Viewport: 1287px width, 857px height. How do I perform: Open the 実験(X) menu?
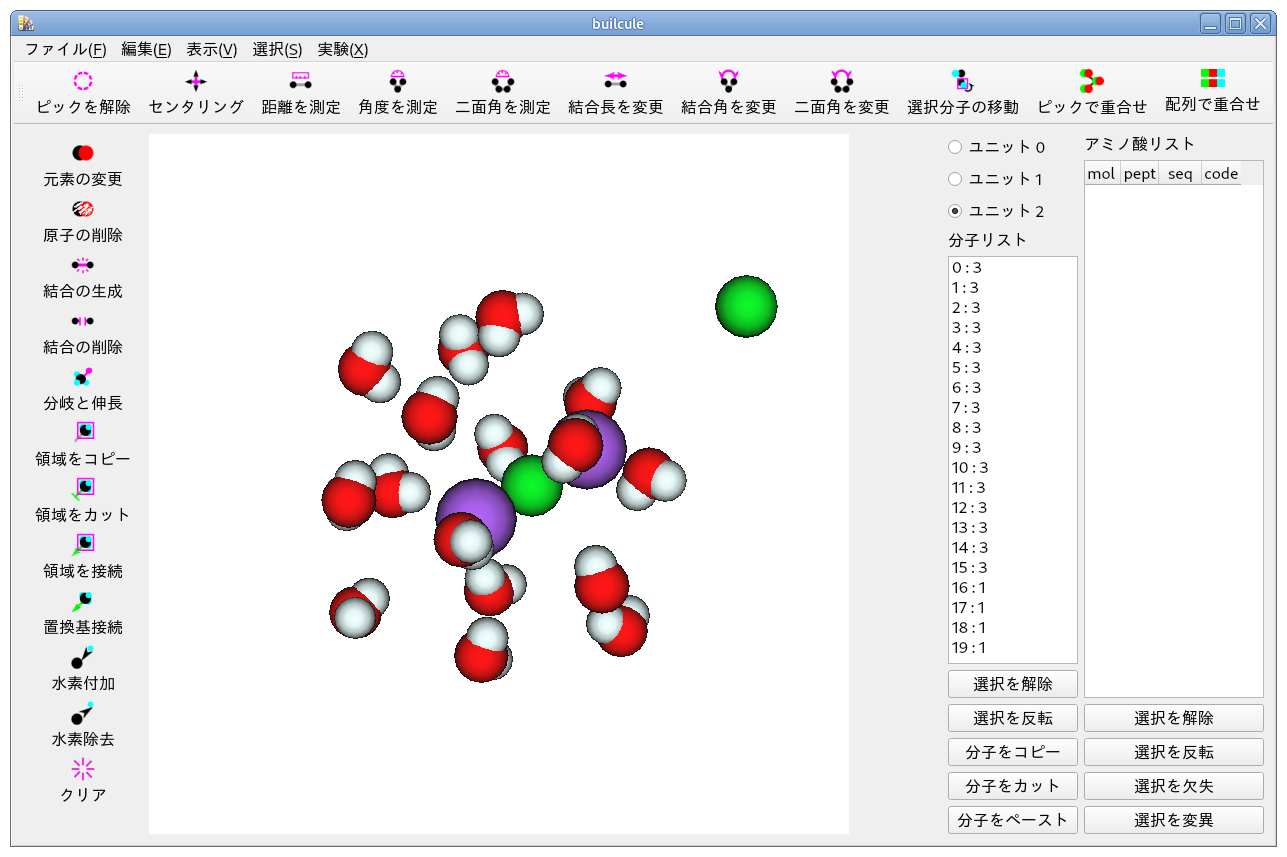pyautogui.click(x=342, y=49)
